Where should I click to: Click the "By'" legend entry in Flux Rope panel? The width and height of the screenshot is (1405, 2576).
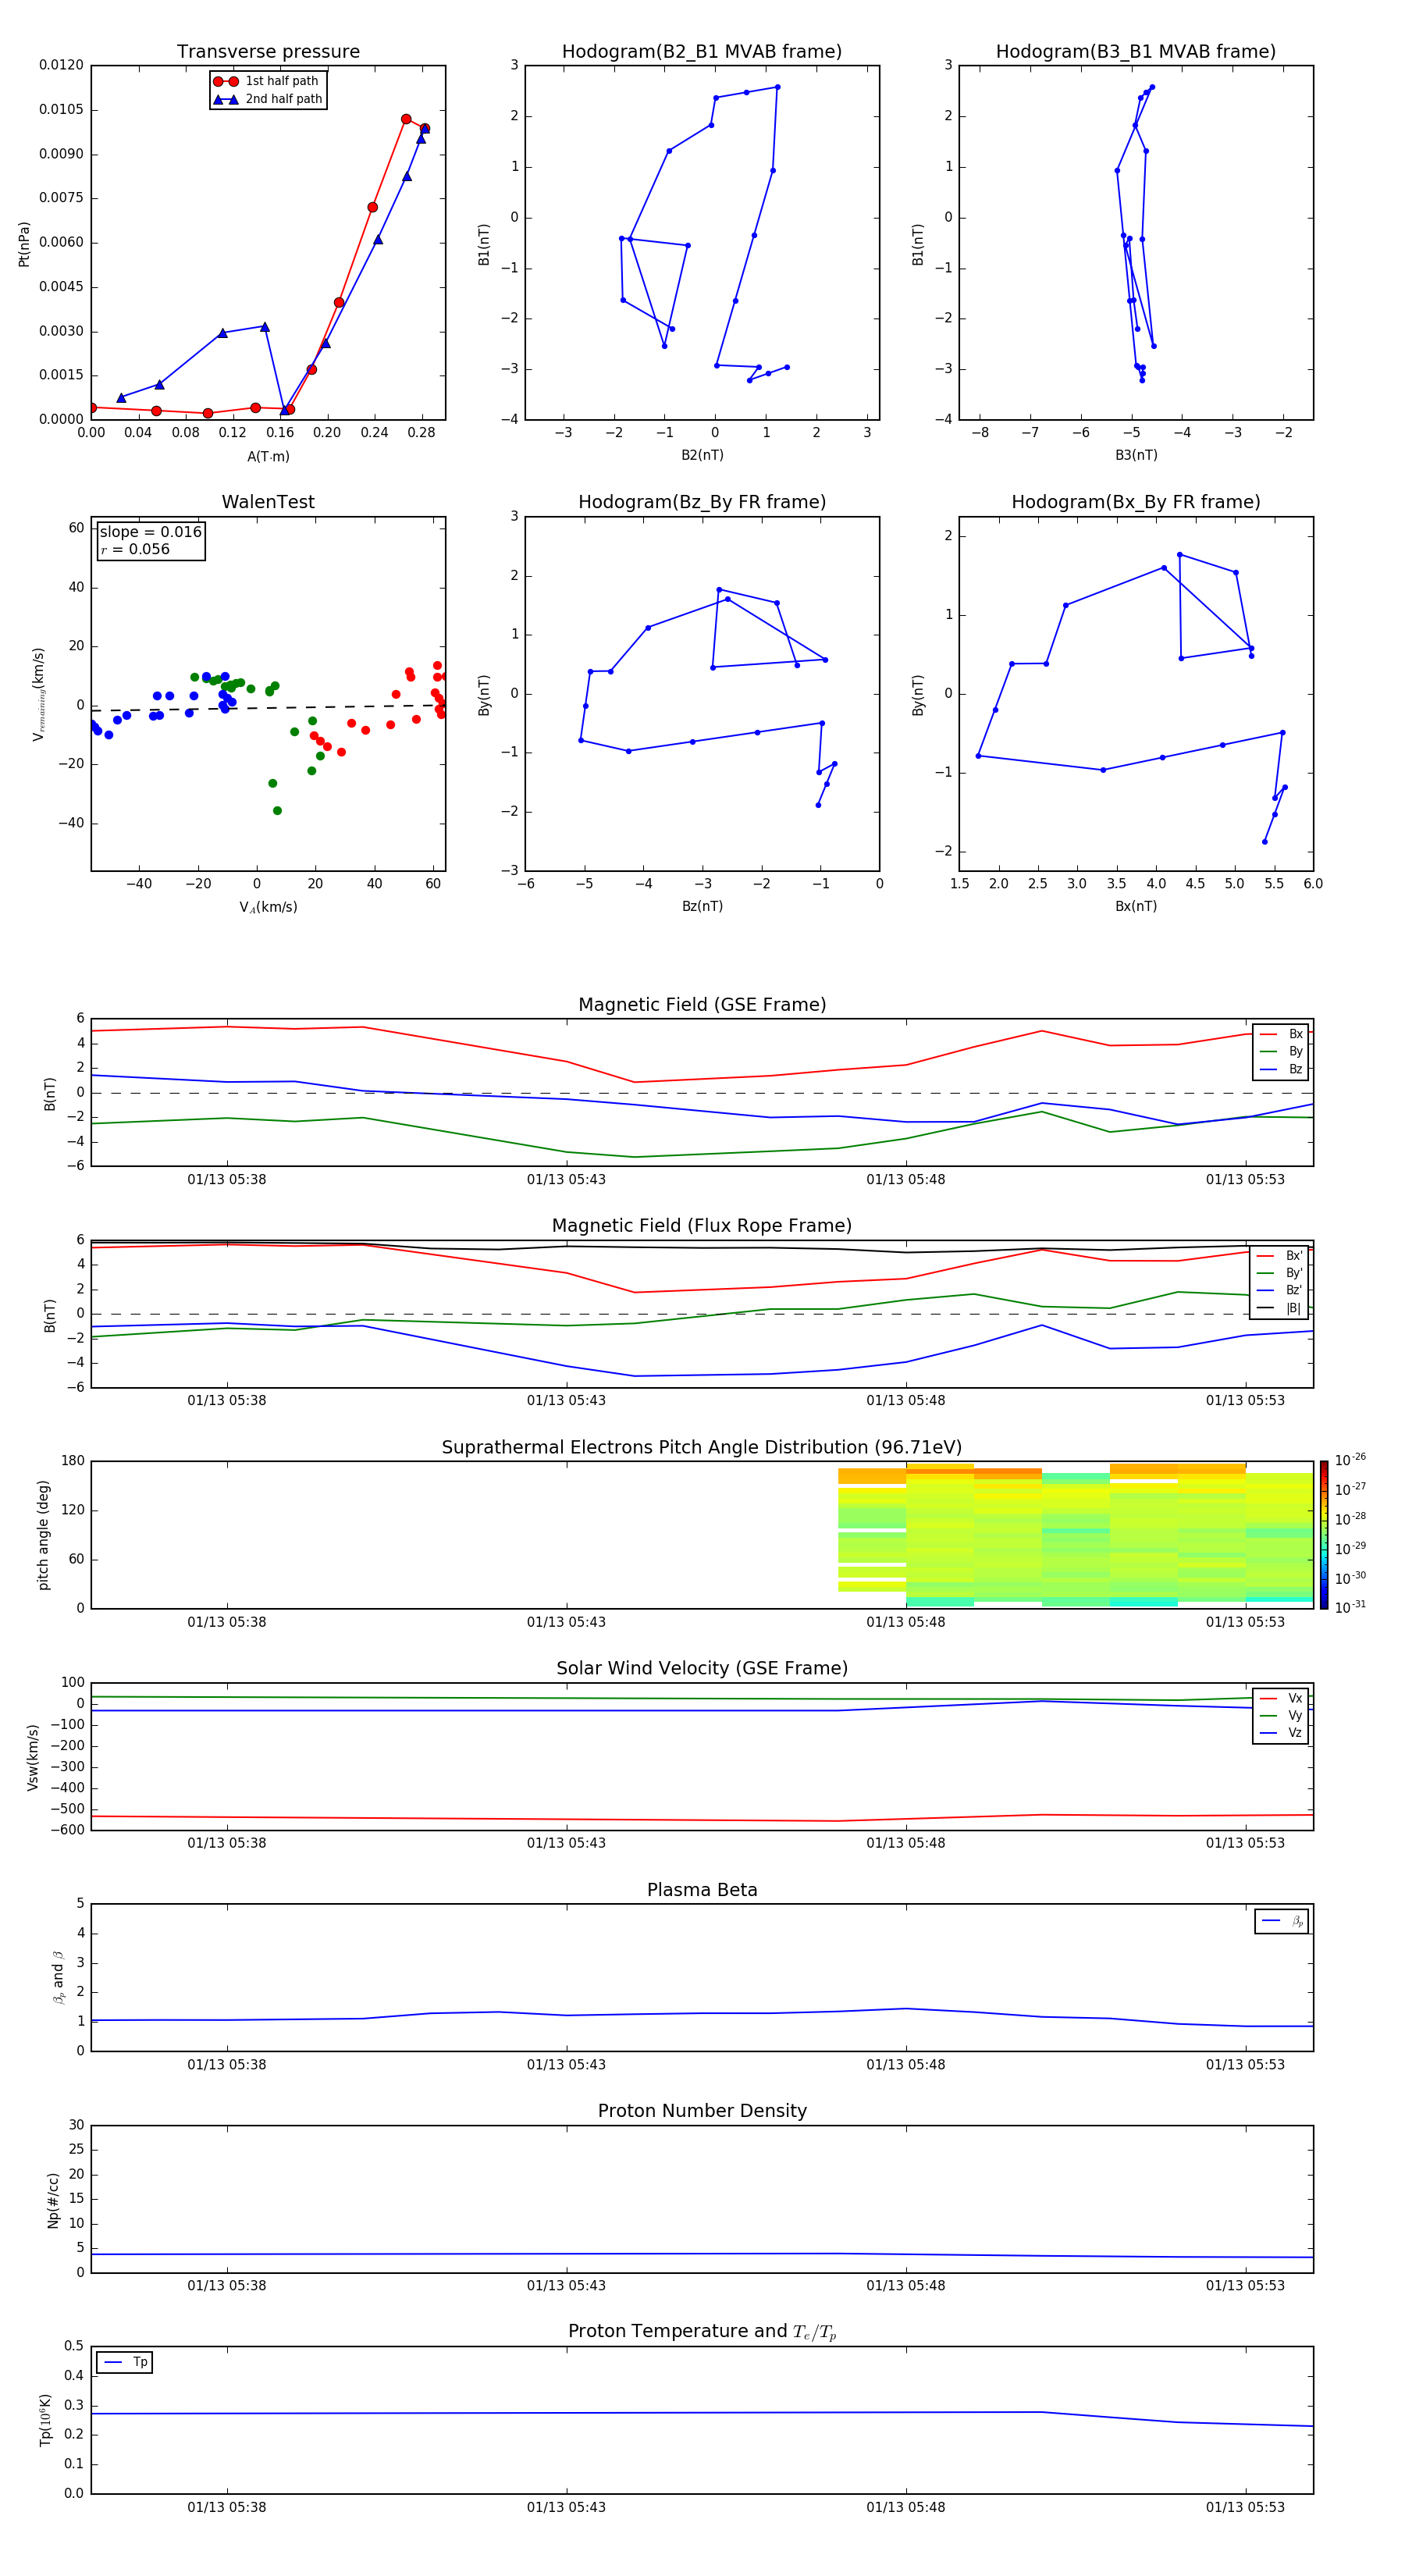coord(1280,1273)
